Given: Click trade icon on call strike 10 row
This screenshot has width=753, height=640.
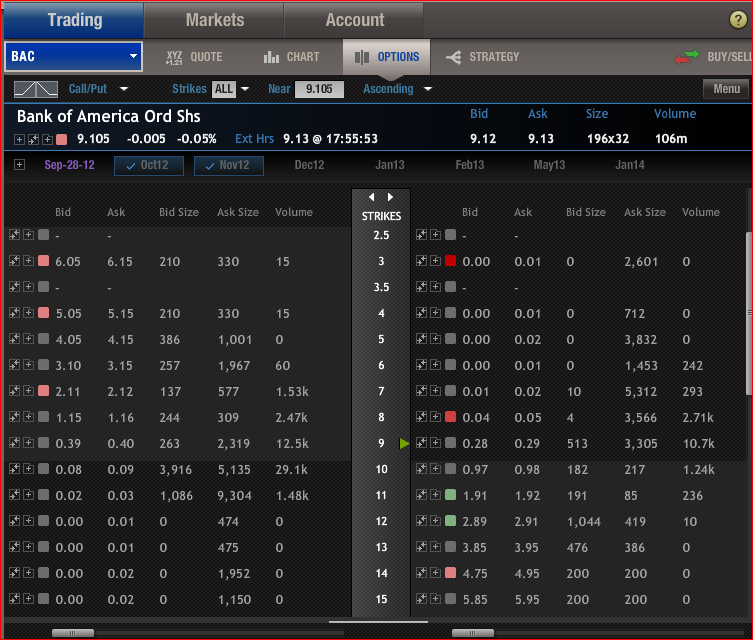Looking at the screenshot, I should (x=14, y=468).
